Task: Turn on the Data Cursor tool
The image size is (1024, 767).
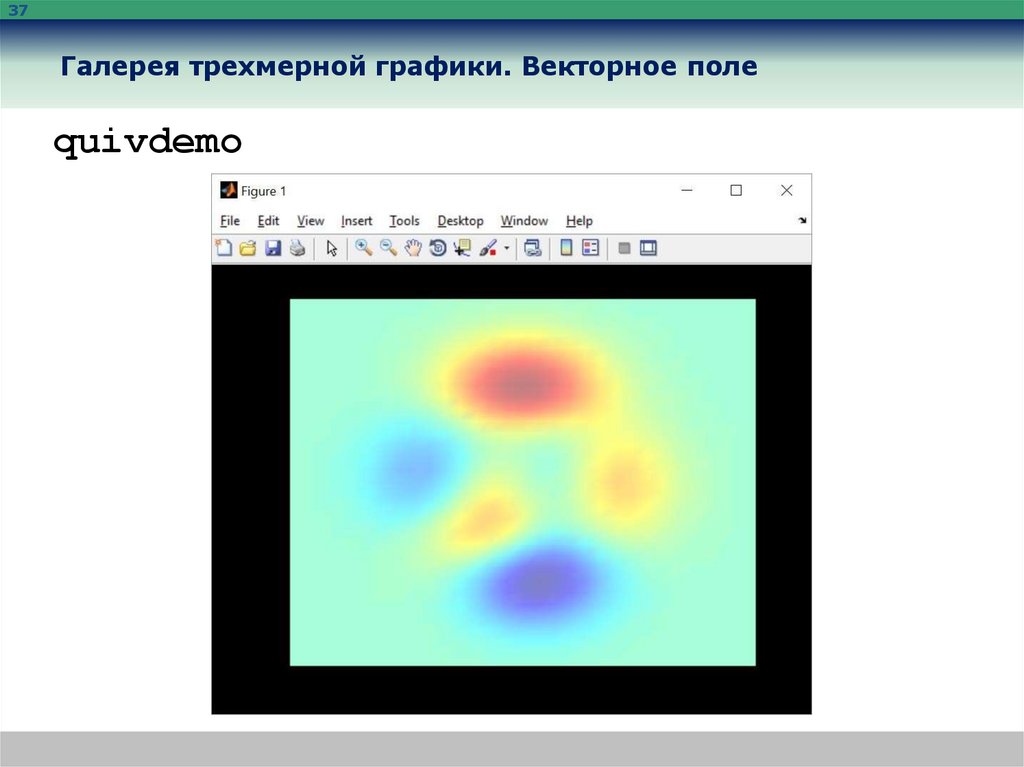Action: 462,248
